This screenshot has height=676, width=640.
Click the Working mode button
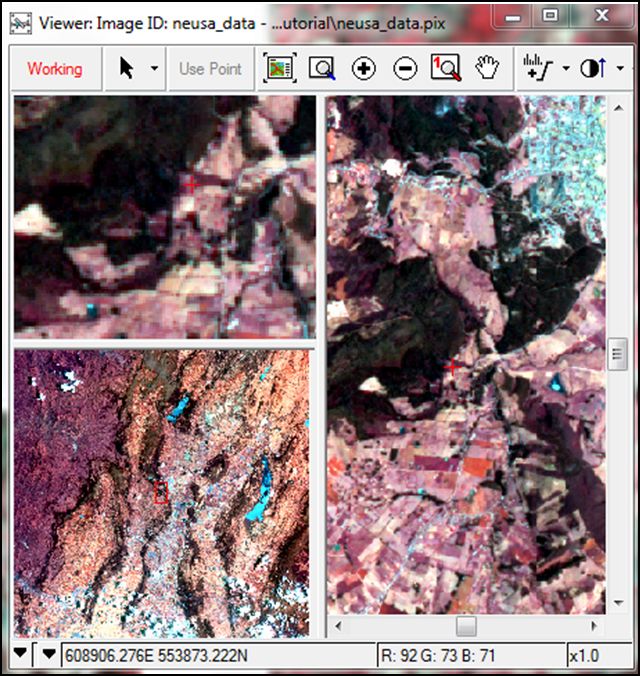click(x=55, y=69)
